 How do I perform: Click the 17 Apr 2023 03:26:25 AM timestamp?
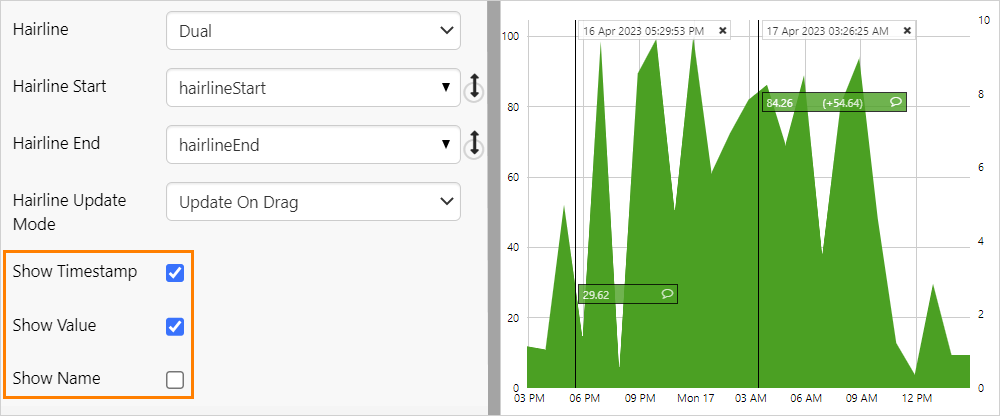point(830,31)
